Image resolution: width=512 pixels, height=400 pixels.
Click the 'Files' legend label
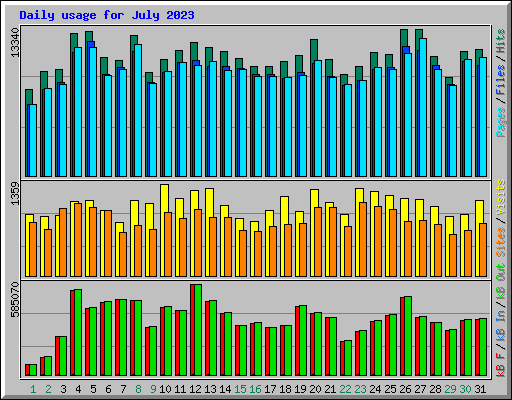501,80
